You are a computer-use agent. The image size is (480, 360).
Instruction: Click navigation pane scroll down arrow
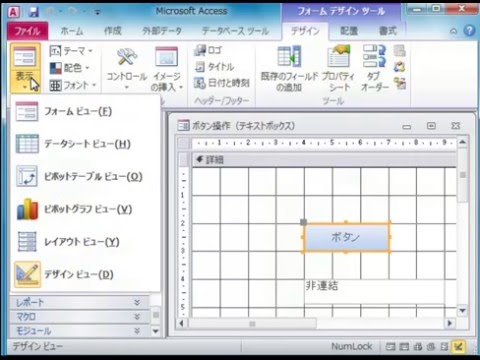[x=155, y=331]
